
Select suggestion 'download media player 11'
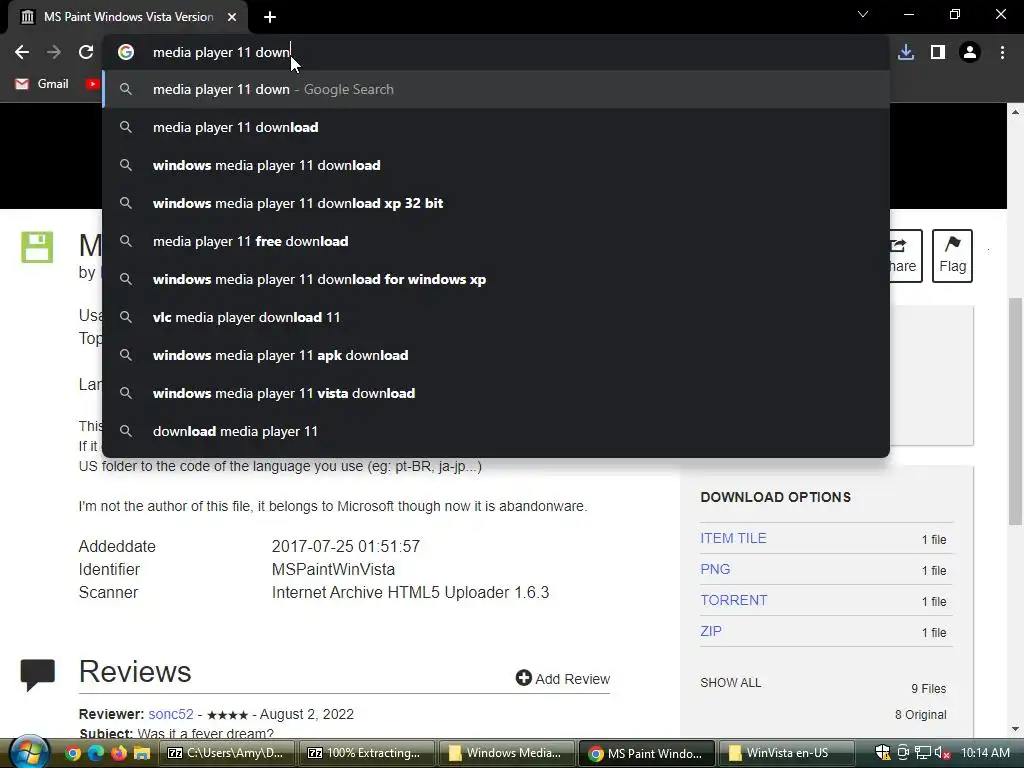tap(496, 431)
